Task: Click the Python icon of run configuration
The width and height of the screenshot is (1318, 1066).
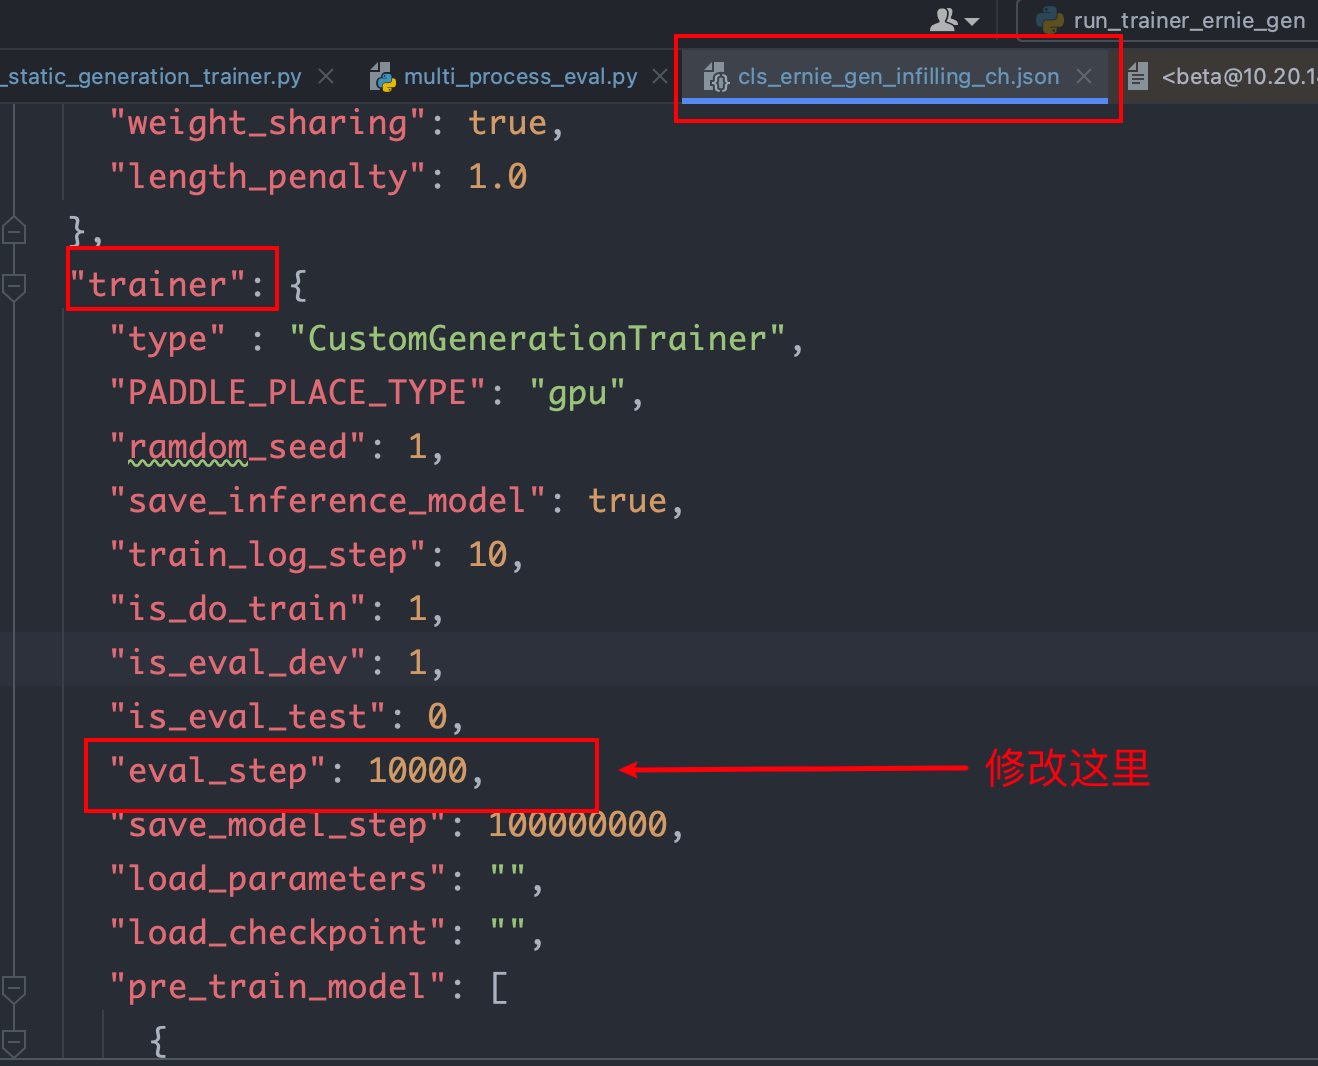Action: coord(1050,20)
